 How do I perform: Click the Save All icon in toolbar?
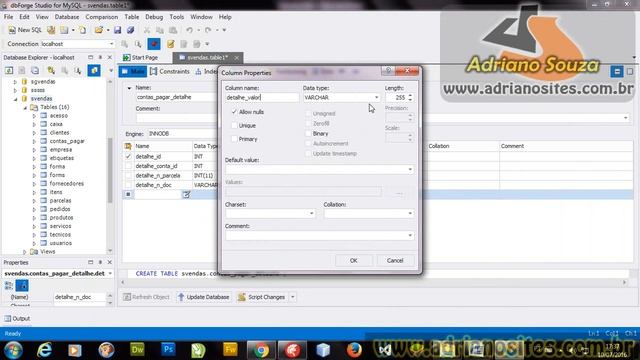131,30
